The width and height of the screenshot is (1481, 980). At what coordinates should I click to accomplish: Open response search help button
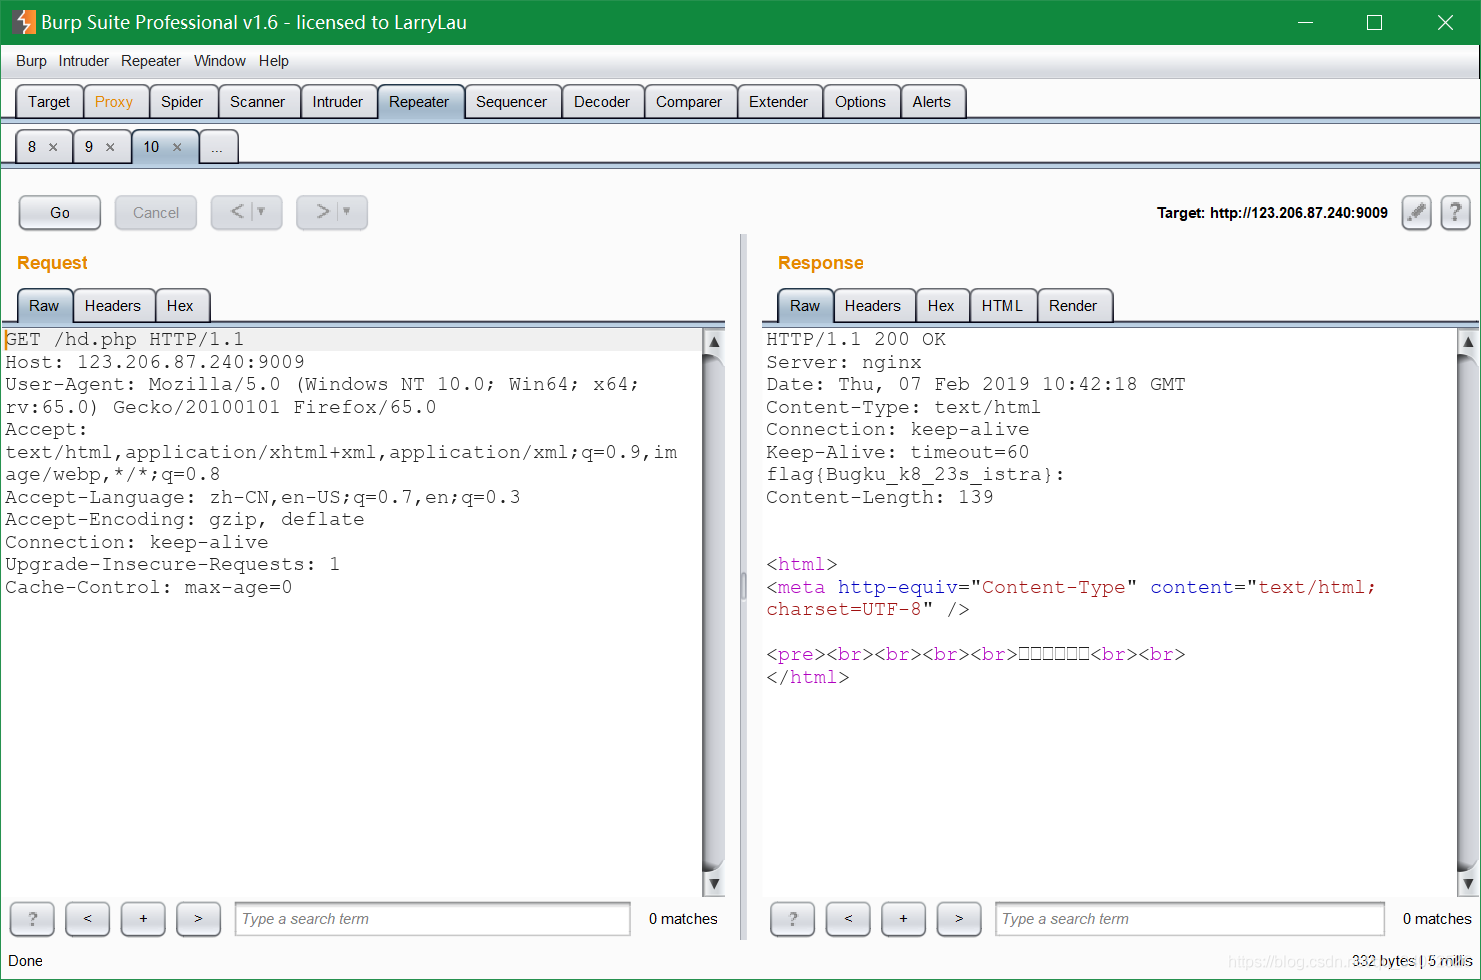coord(792,918)
